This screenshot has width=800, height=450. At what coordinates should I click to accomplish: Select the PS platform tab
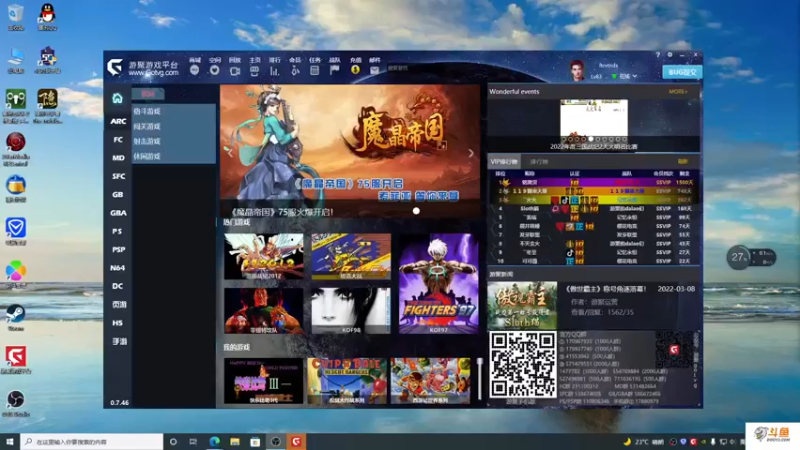click(x=117, y=232)
